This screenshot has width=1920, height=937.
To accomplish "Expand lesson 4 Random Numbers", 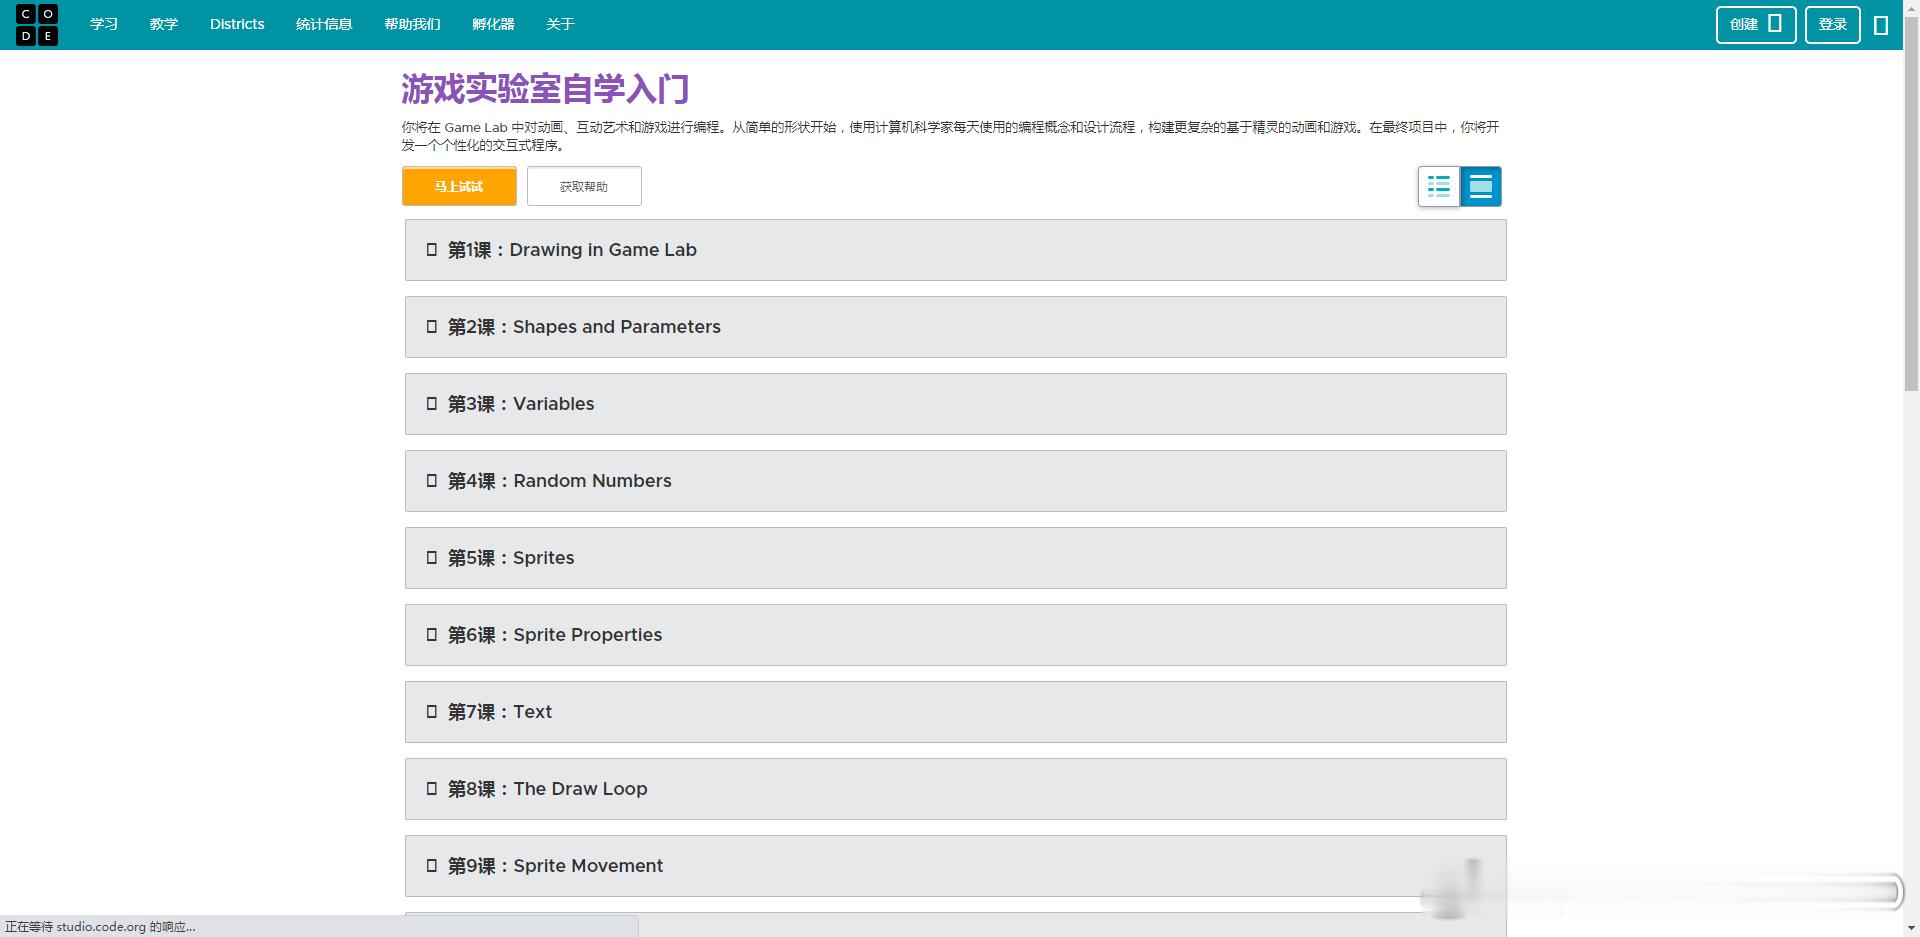I will pyautogui.click(x=955, y=481).
